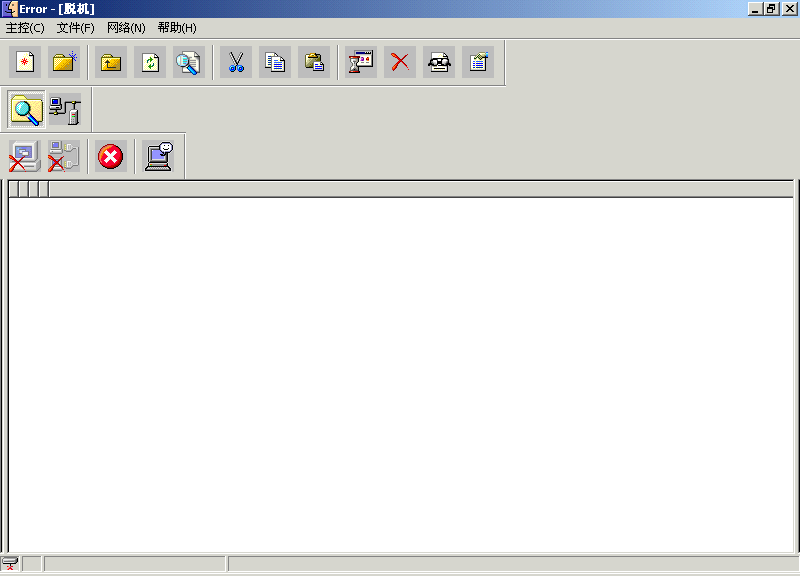This screenshot has width=800, height=576.
Task: Open the 主控(C) menu
Action: pyautogui.click(x=25, y=28)
